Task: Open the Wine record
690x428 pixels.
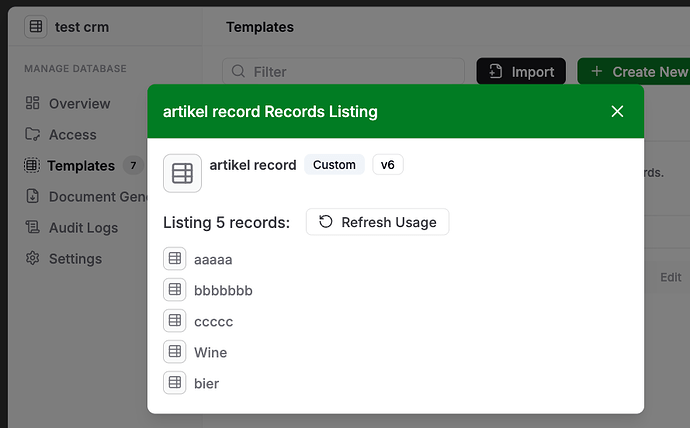Action: pyautogui.click(x=210, y=352)
